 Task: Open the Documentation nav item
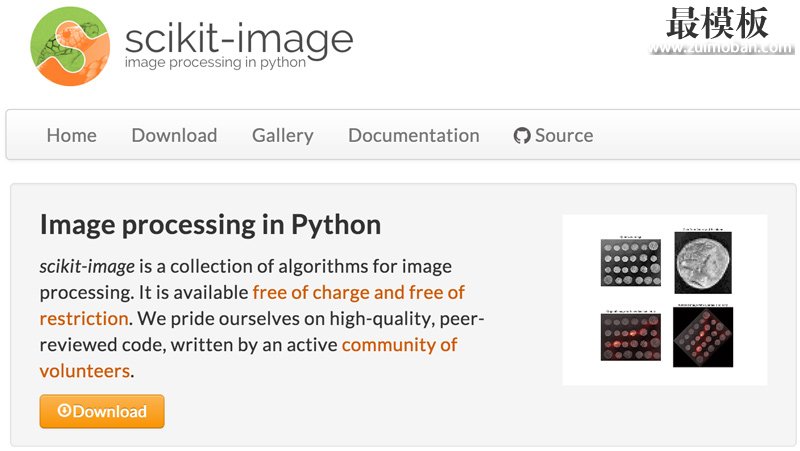pos(414,136)
